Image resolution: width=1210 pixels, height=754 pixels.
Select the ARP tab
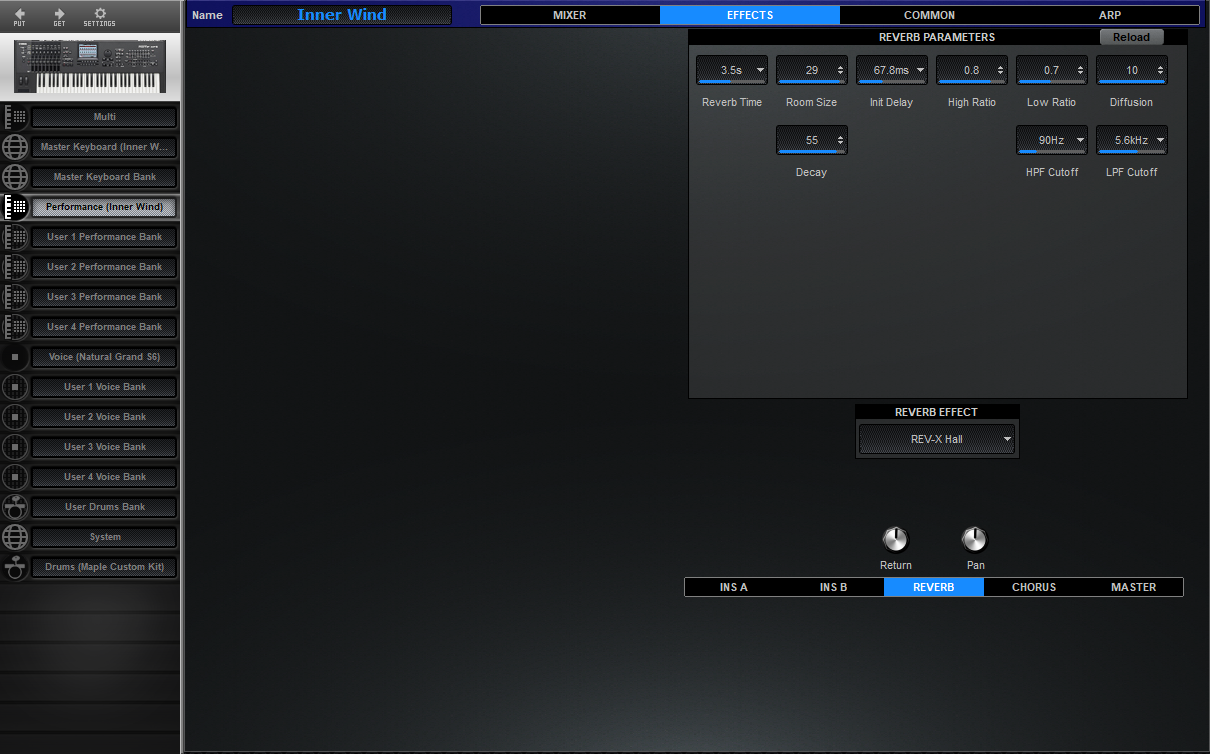click(x=1109, y=14)
